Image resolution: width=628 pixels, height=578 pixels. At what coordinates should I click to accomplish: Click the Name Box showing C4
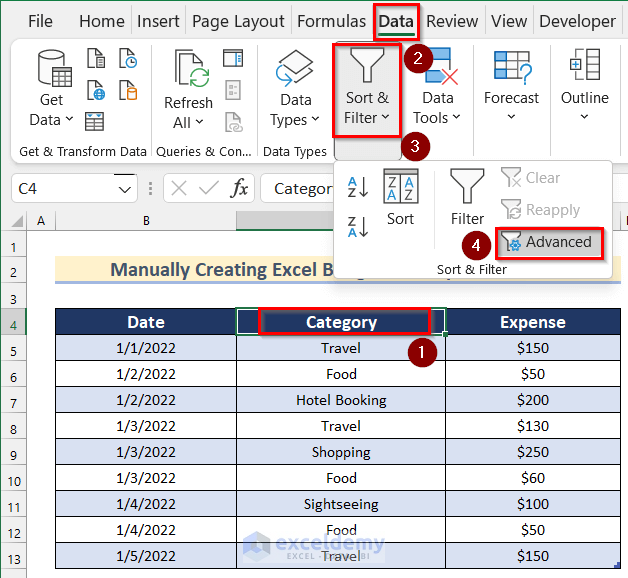62,188
